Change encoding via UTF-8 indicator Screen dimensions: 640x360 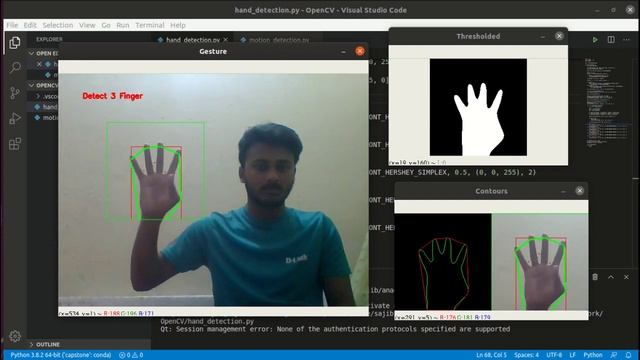(554, 355)
